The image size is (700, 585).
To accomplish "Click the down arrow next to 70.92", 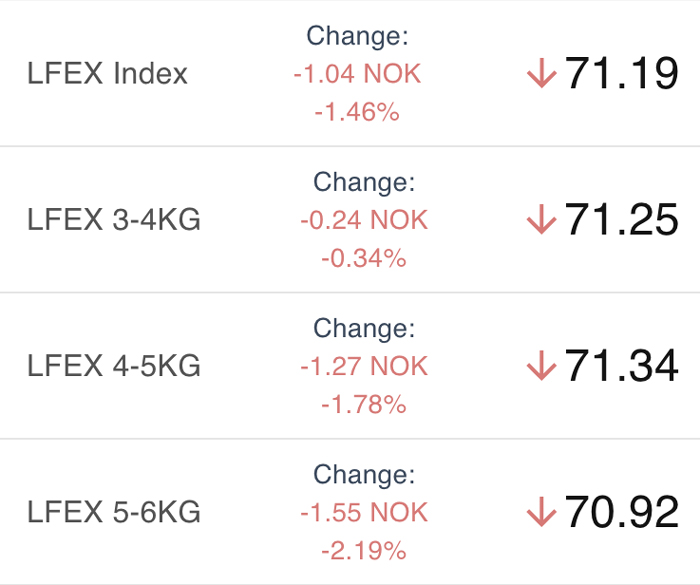I will click(542, 512).
